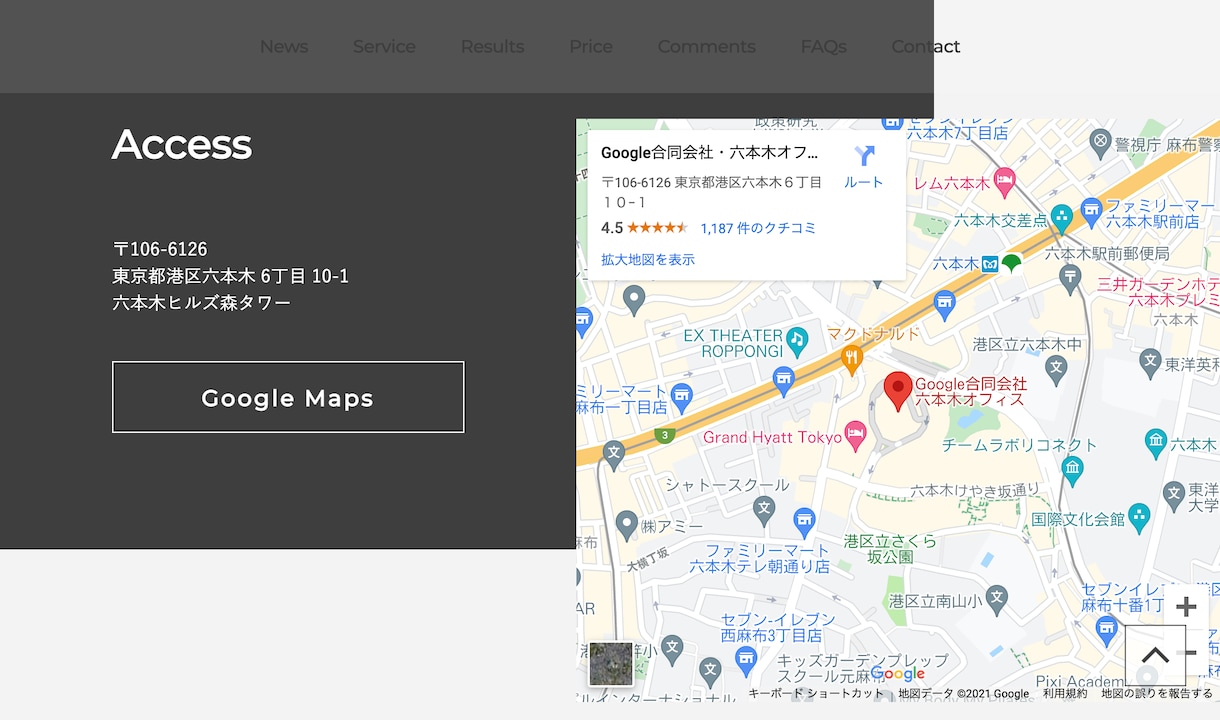This screenshot has height=720, width=1220.
Task: Open the 利用規約 terms link
Action: pyautogui.click(x=1064, y=693)
